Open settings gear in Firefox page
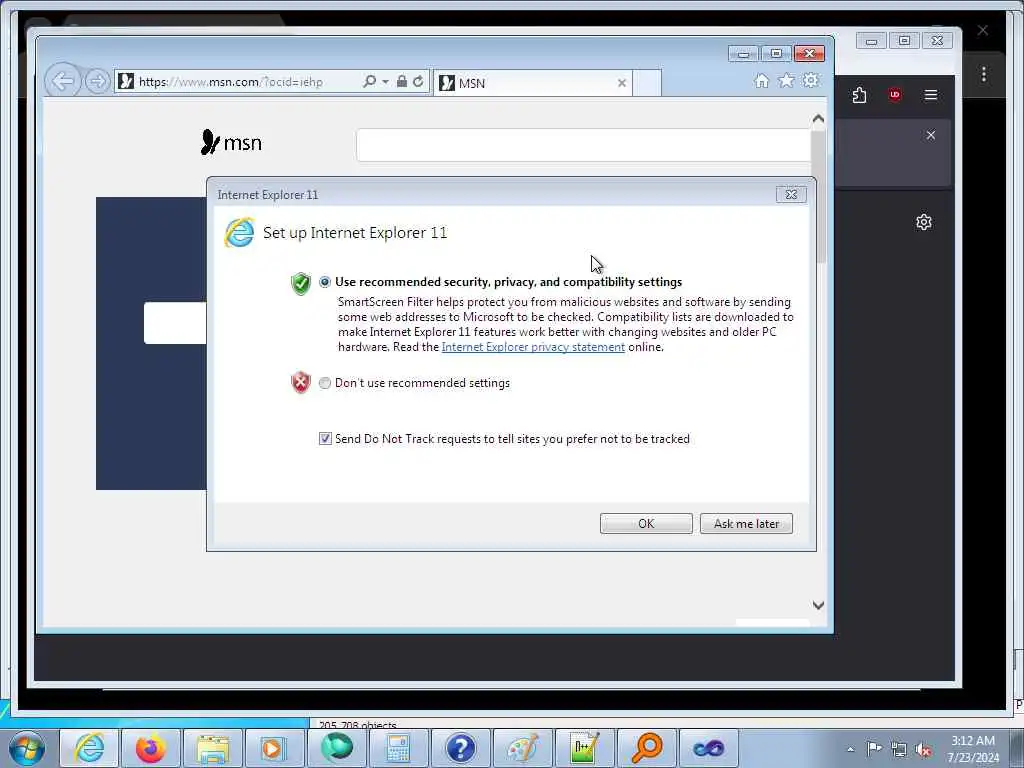The height and width of the screenshot is (768, 1024). tap(923, 222)
